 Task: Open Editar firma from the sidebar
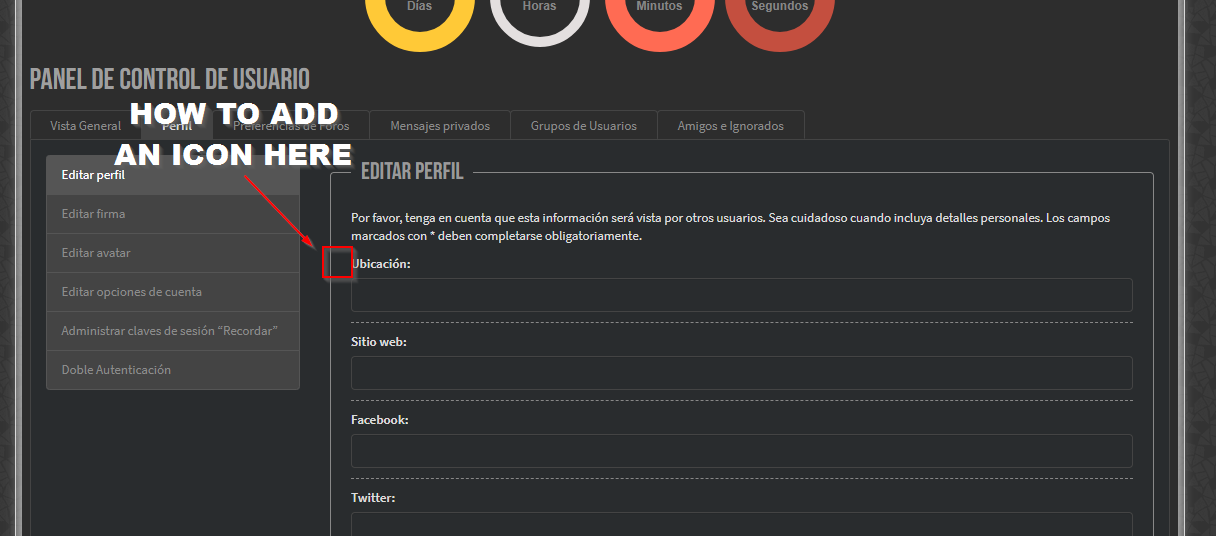pos(172,214)
